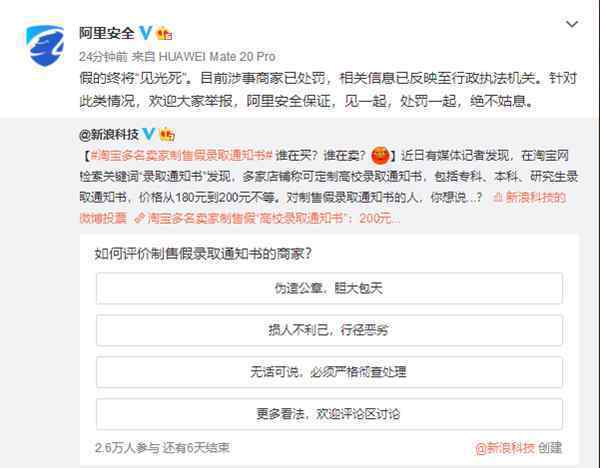
Task: Expand the post options chevron menu
Action: [x=572, y=24]
